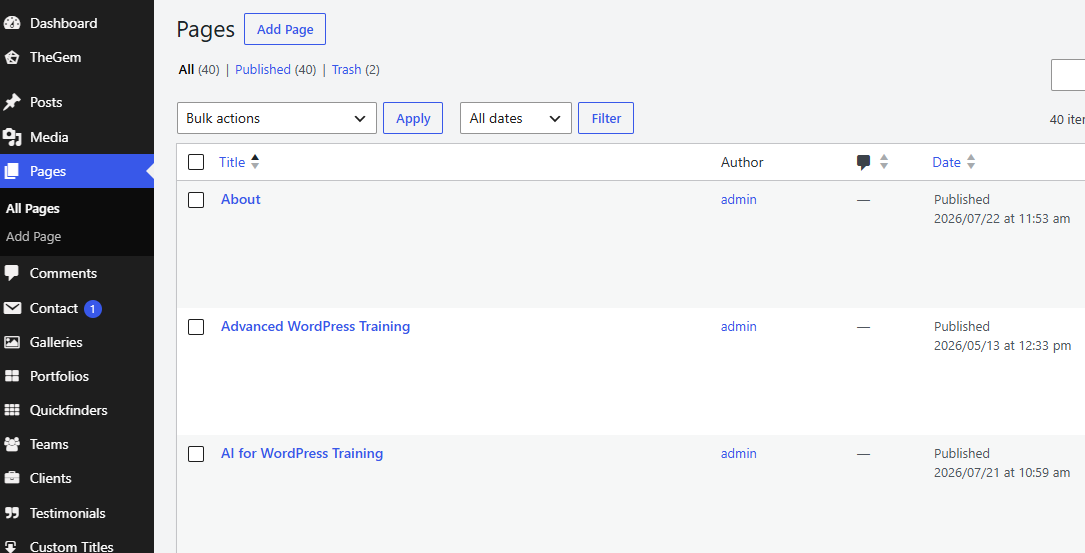
Task: Click the Portfolios grid icon
Action: [x=12, y=376]
